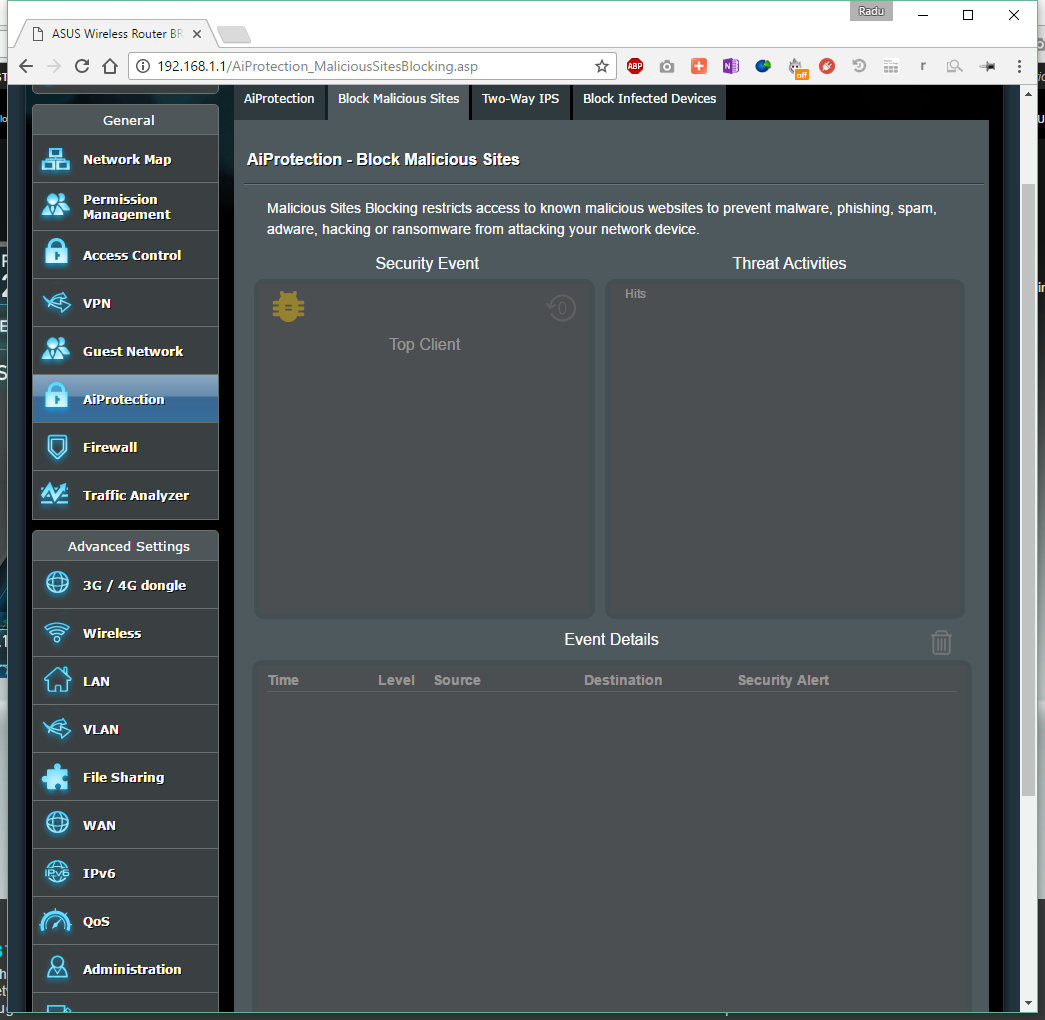Click the Source column header
This screenshot has width=1045, height=1020.
pos(457,680)
